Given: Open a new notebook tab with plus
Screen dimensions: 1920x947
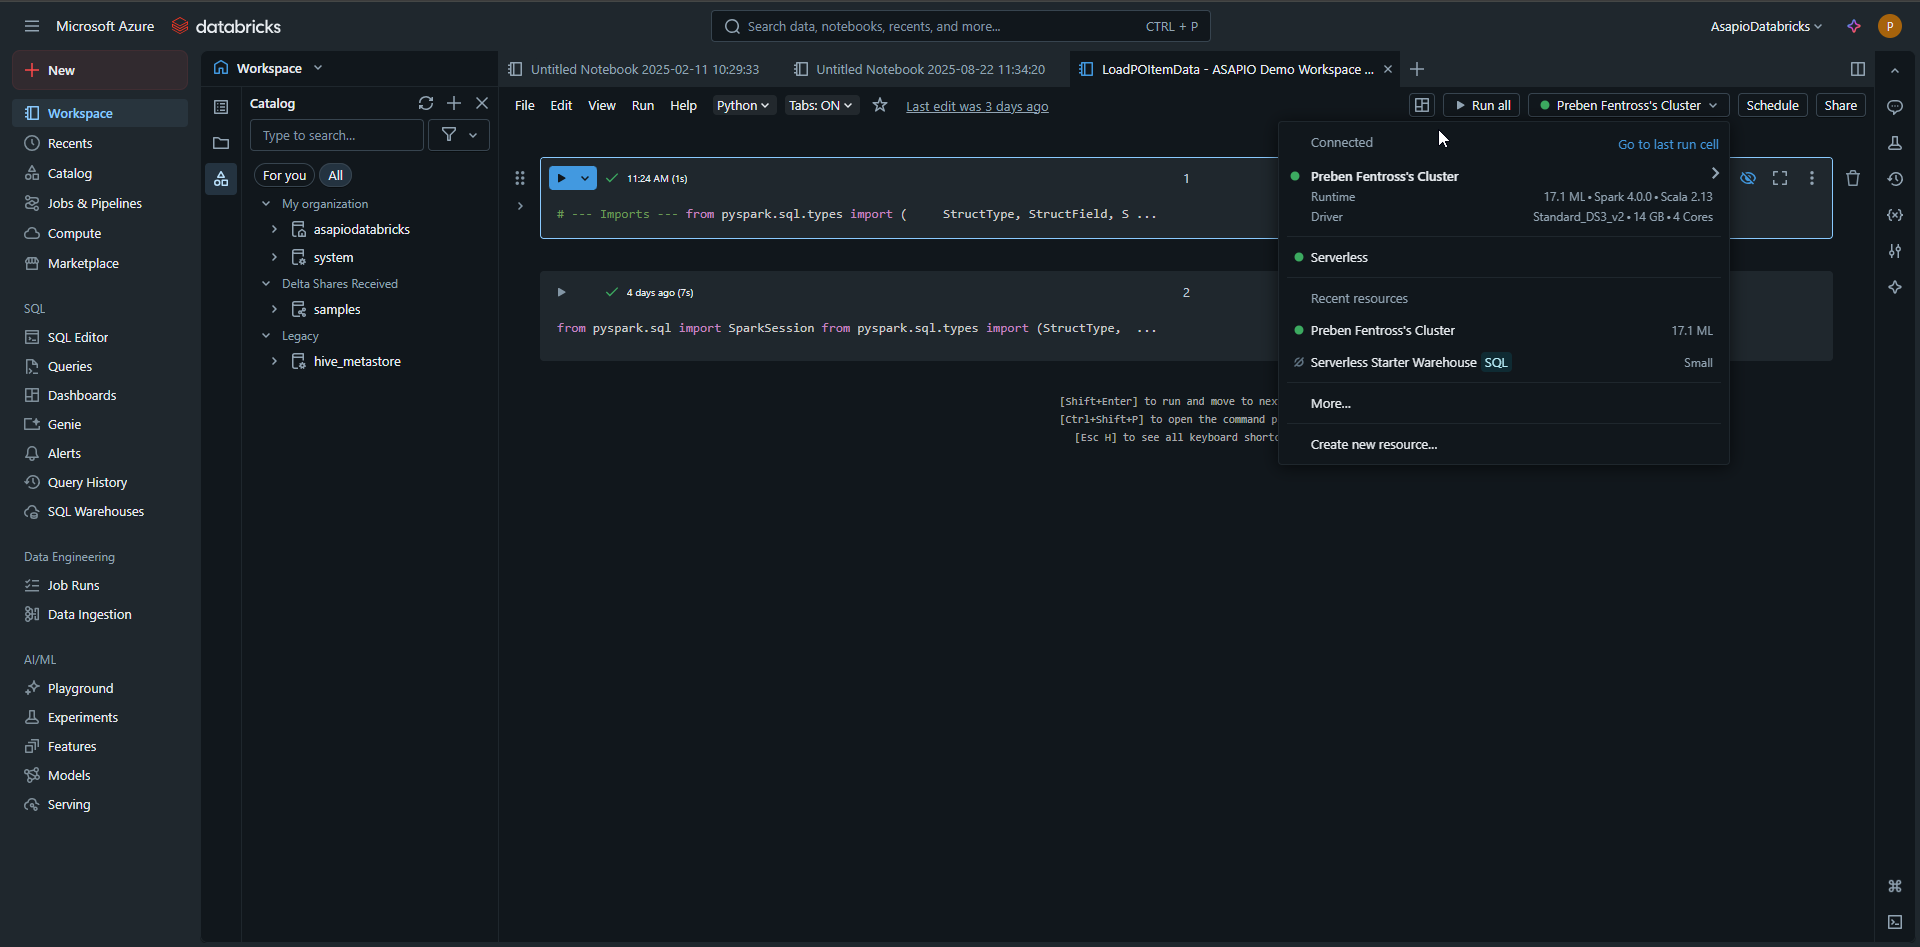Looking at the screenshot, I should pos(1417,69).
